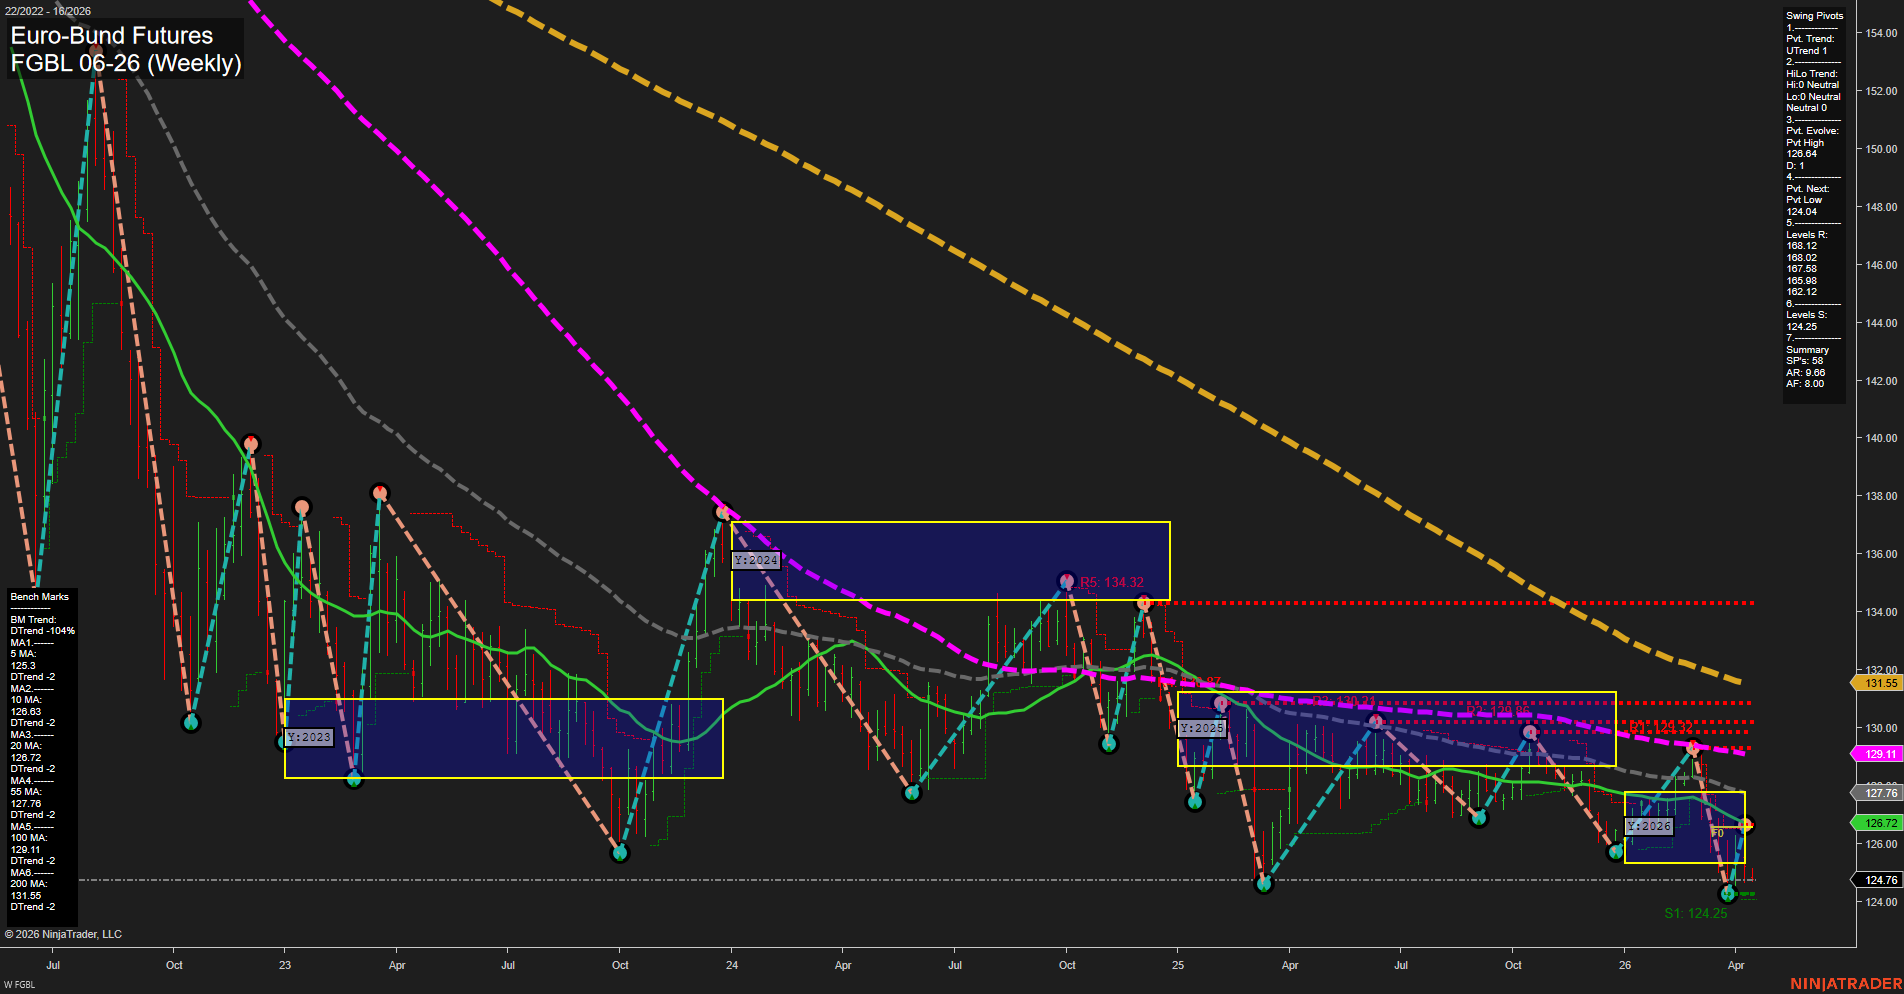
Task: Click the Y:2025 label inside its box
Action: pyautogui.click(x=1201, y=728)
